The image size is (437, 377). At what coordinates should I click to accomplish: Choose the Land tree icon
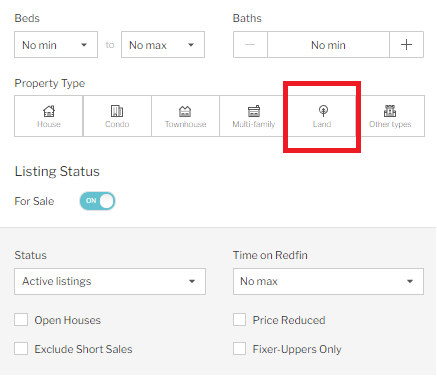point(323,111)
